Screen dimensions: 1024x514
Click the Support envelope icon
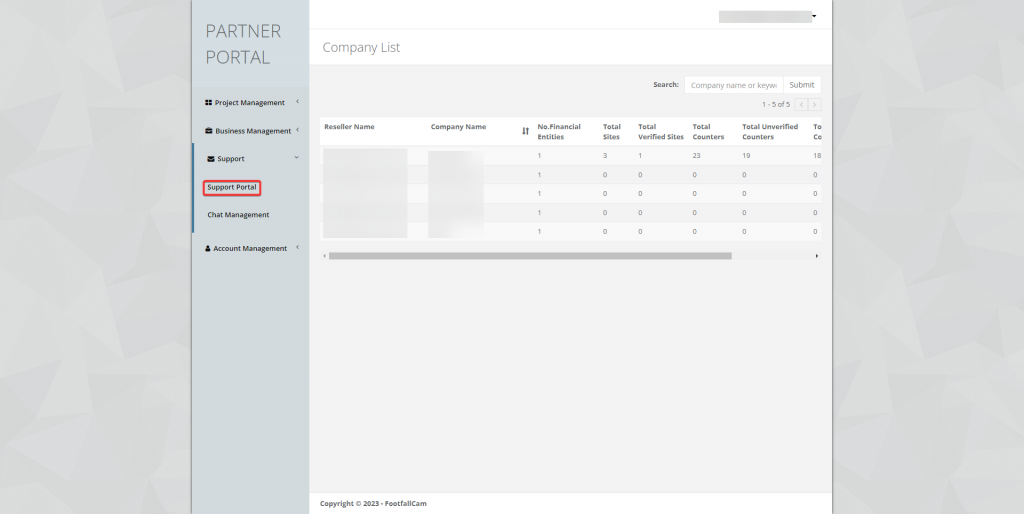210,159
